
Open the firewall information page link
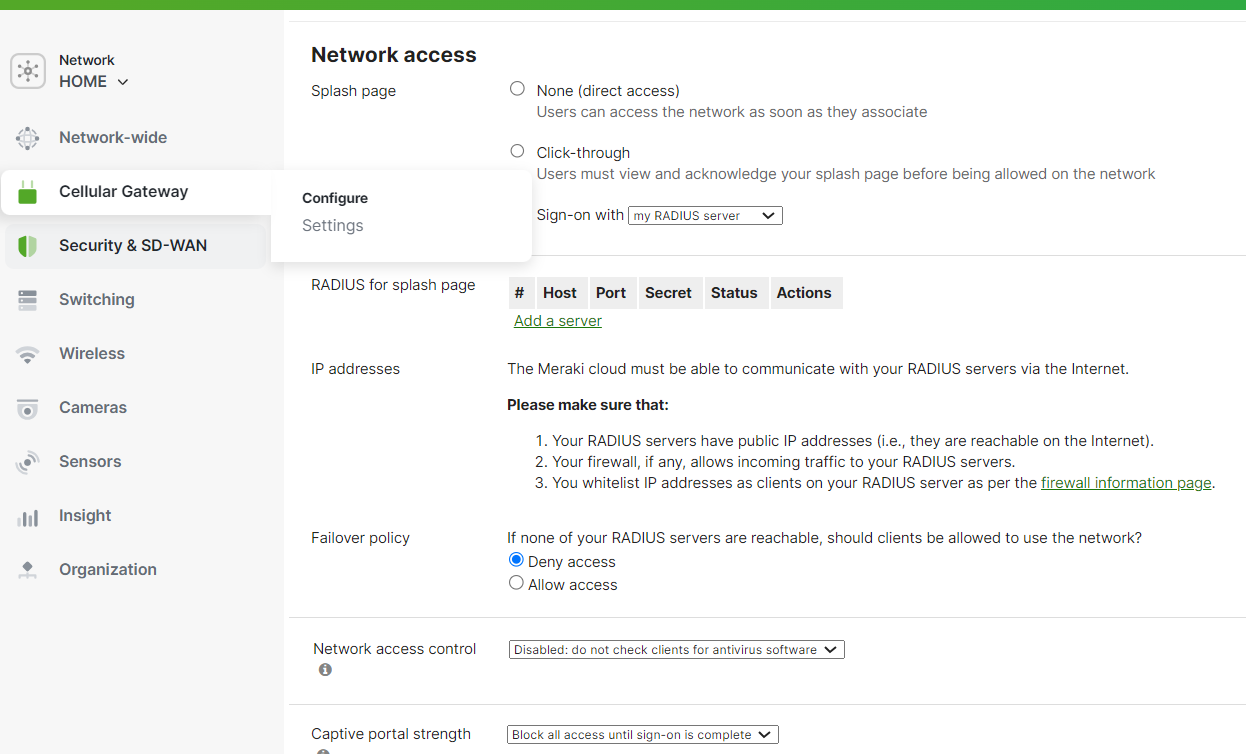point(1126,482)
